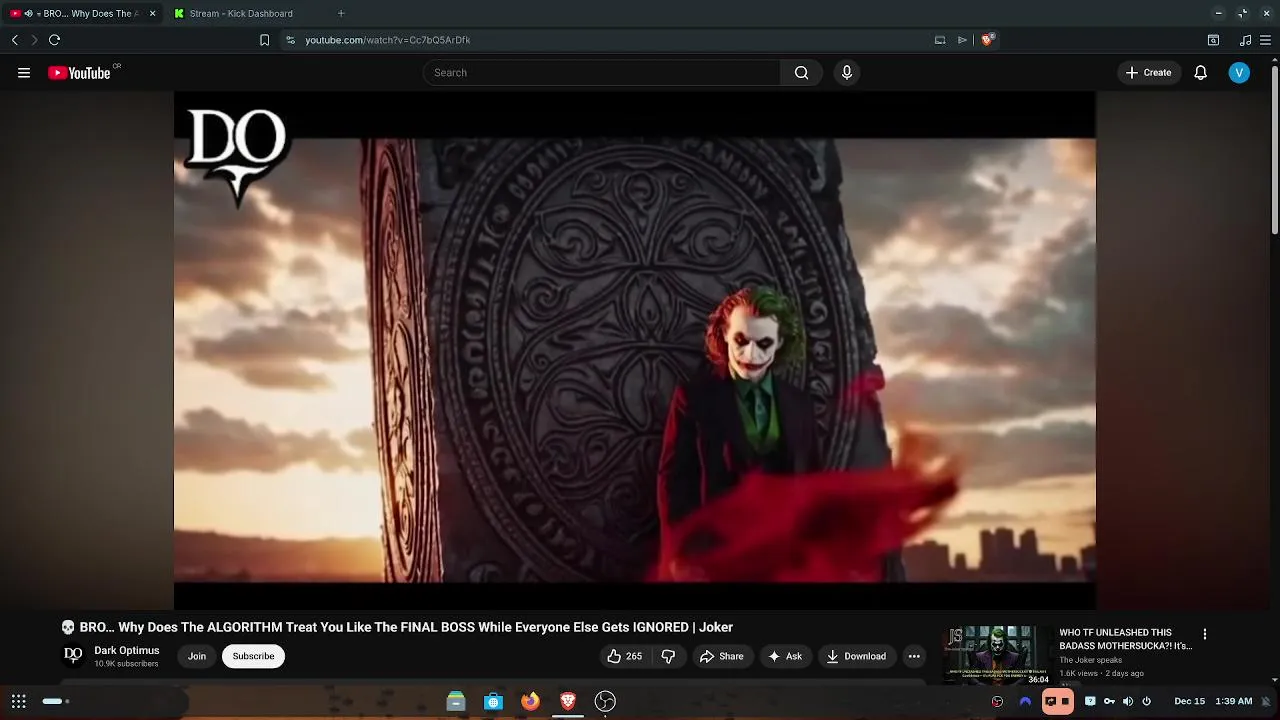Click the volume speaker tray icon
The width and height of the screenshot is (1280, 720).
(x=1128, y=702)
